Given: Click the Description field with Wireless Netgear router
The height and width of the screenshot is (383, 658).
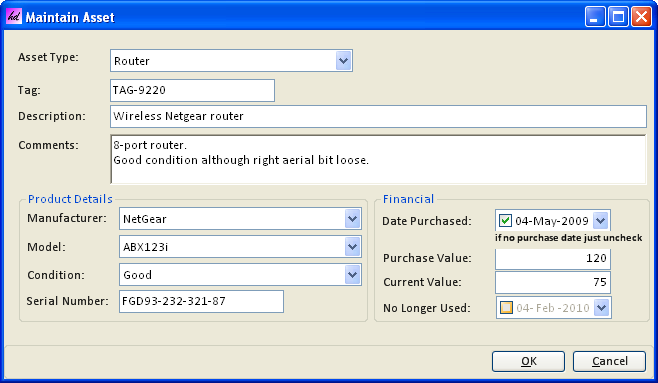Looking at the screenshot, I should point(378,116).
